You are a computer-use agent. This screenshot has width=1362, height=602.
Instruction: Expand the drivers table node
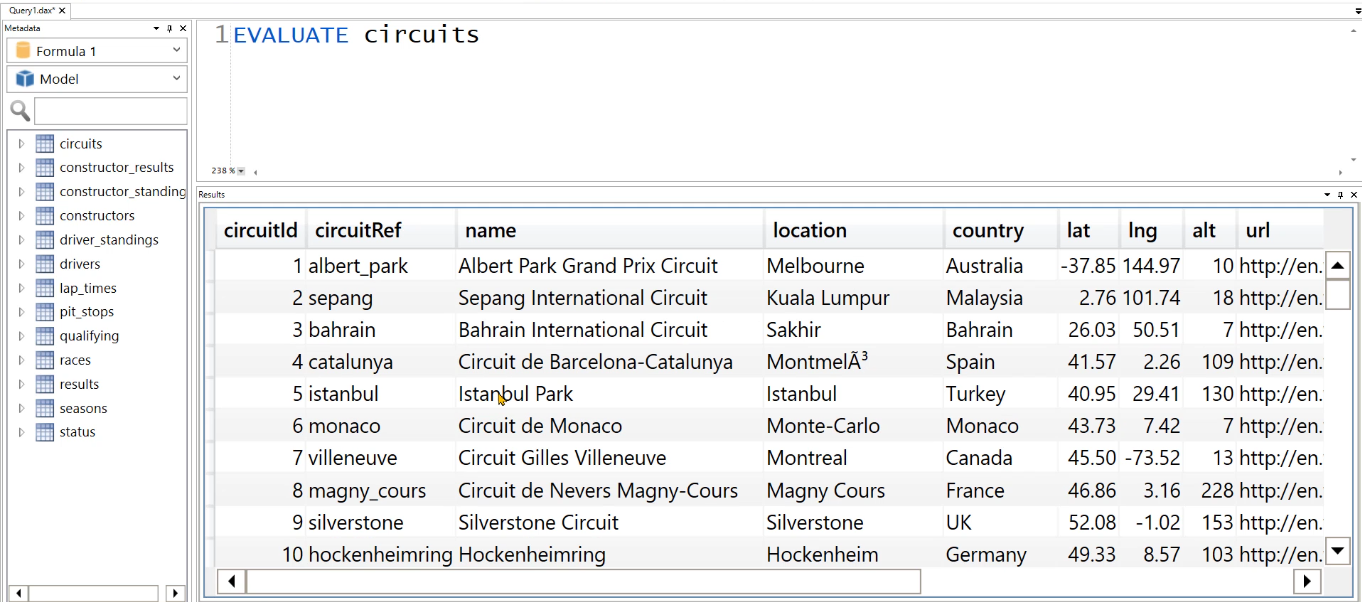point(21,264)
